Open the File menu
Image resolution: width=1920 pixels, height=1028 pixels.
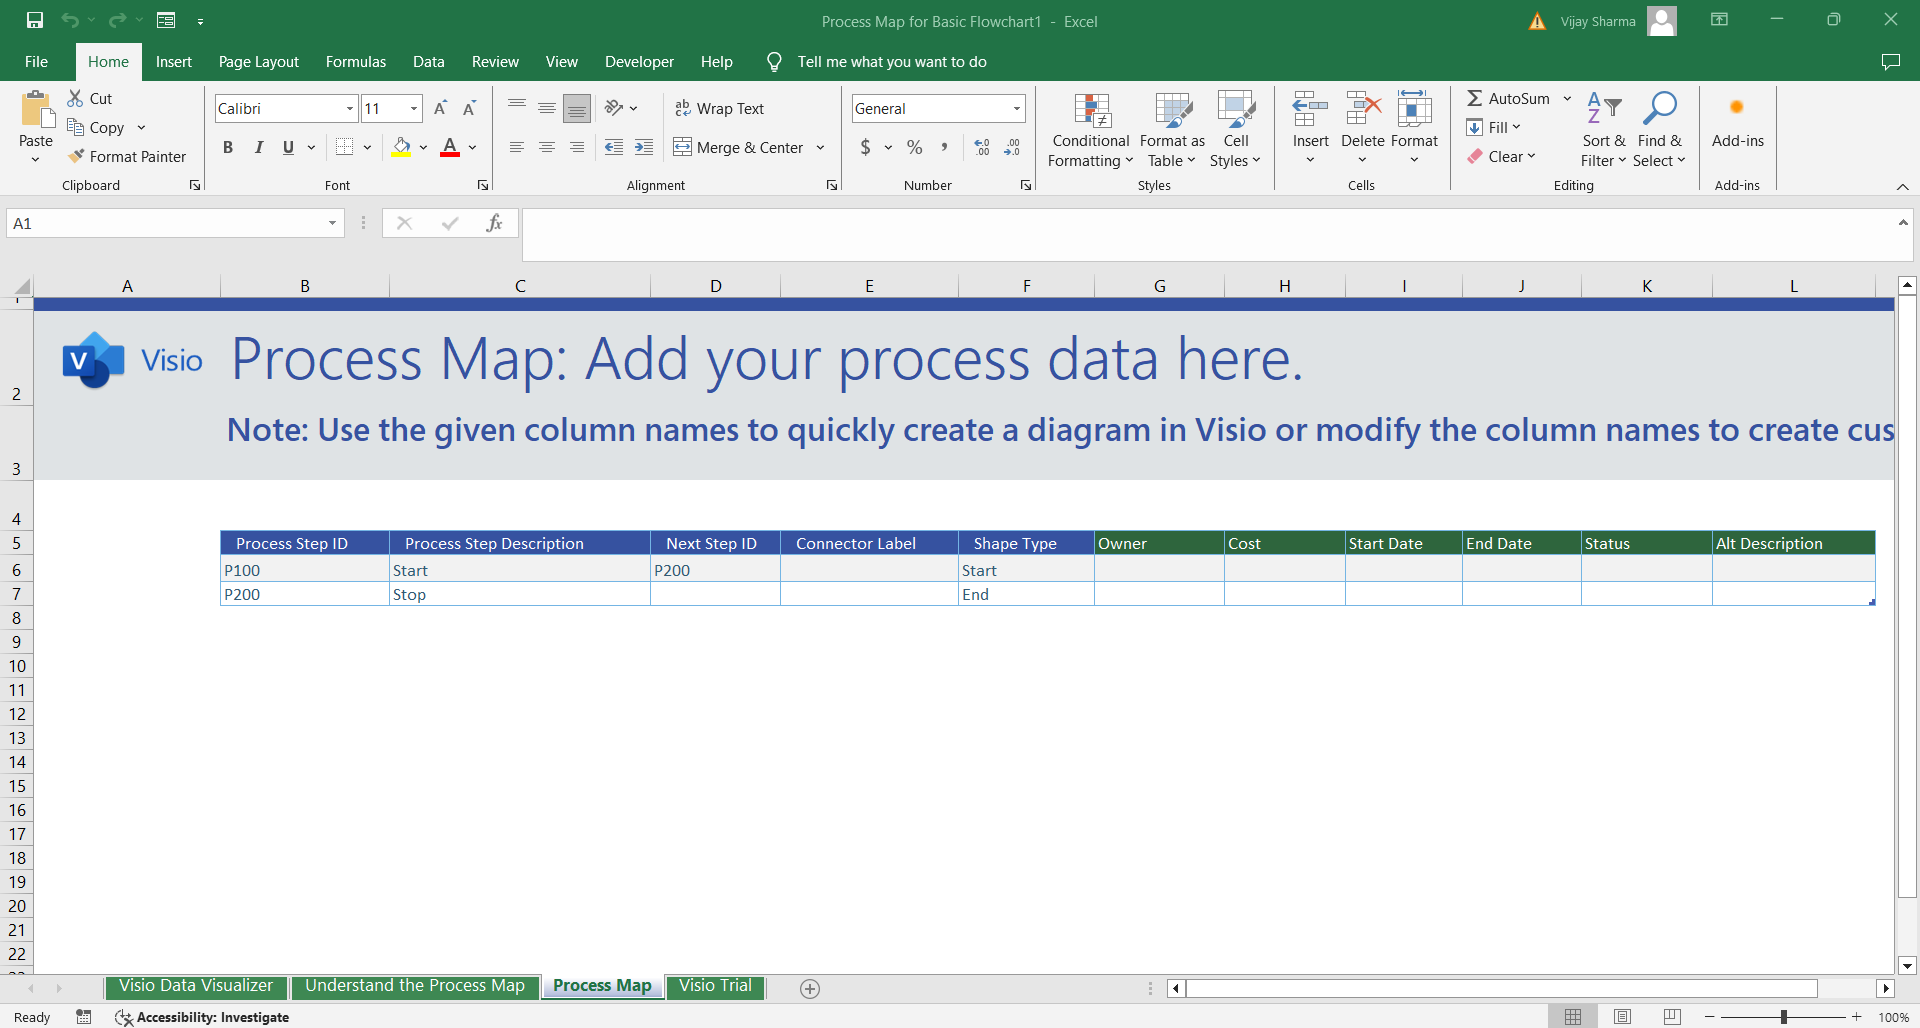coord(36,62)
